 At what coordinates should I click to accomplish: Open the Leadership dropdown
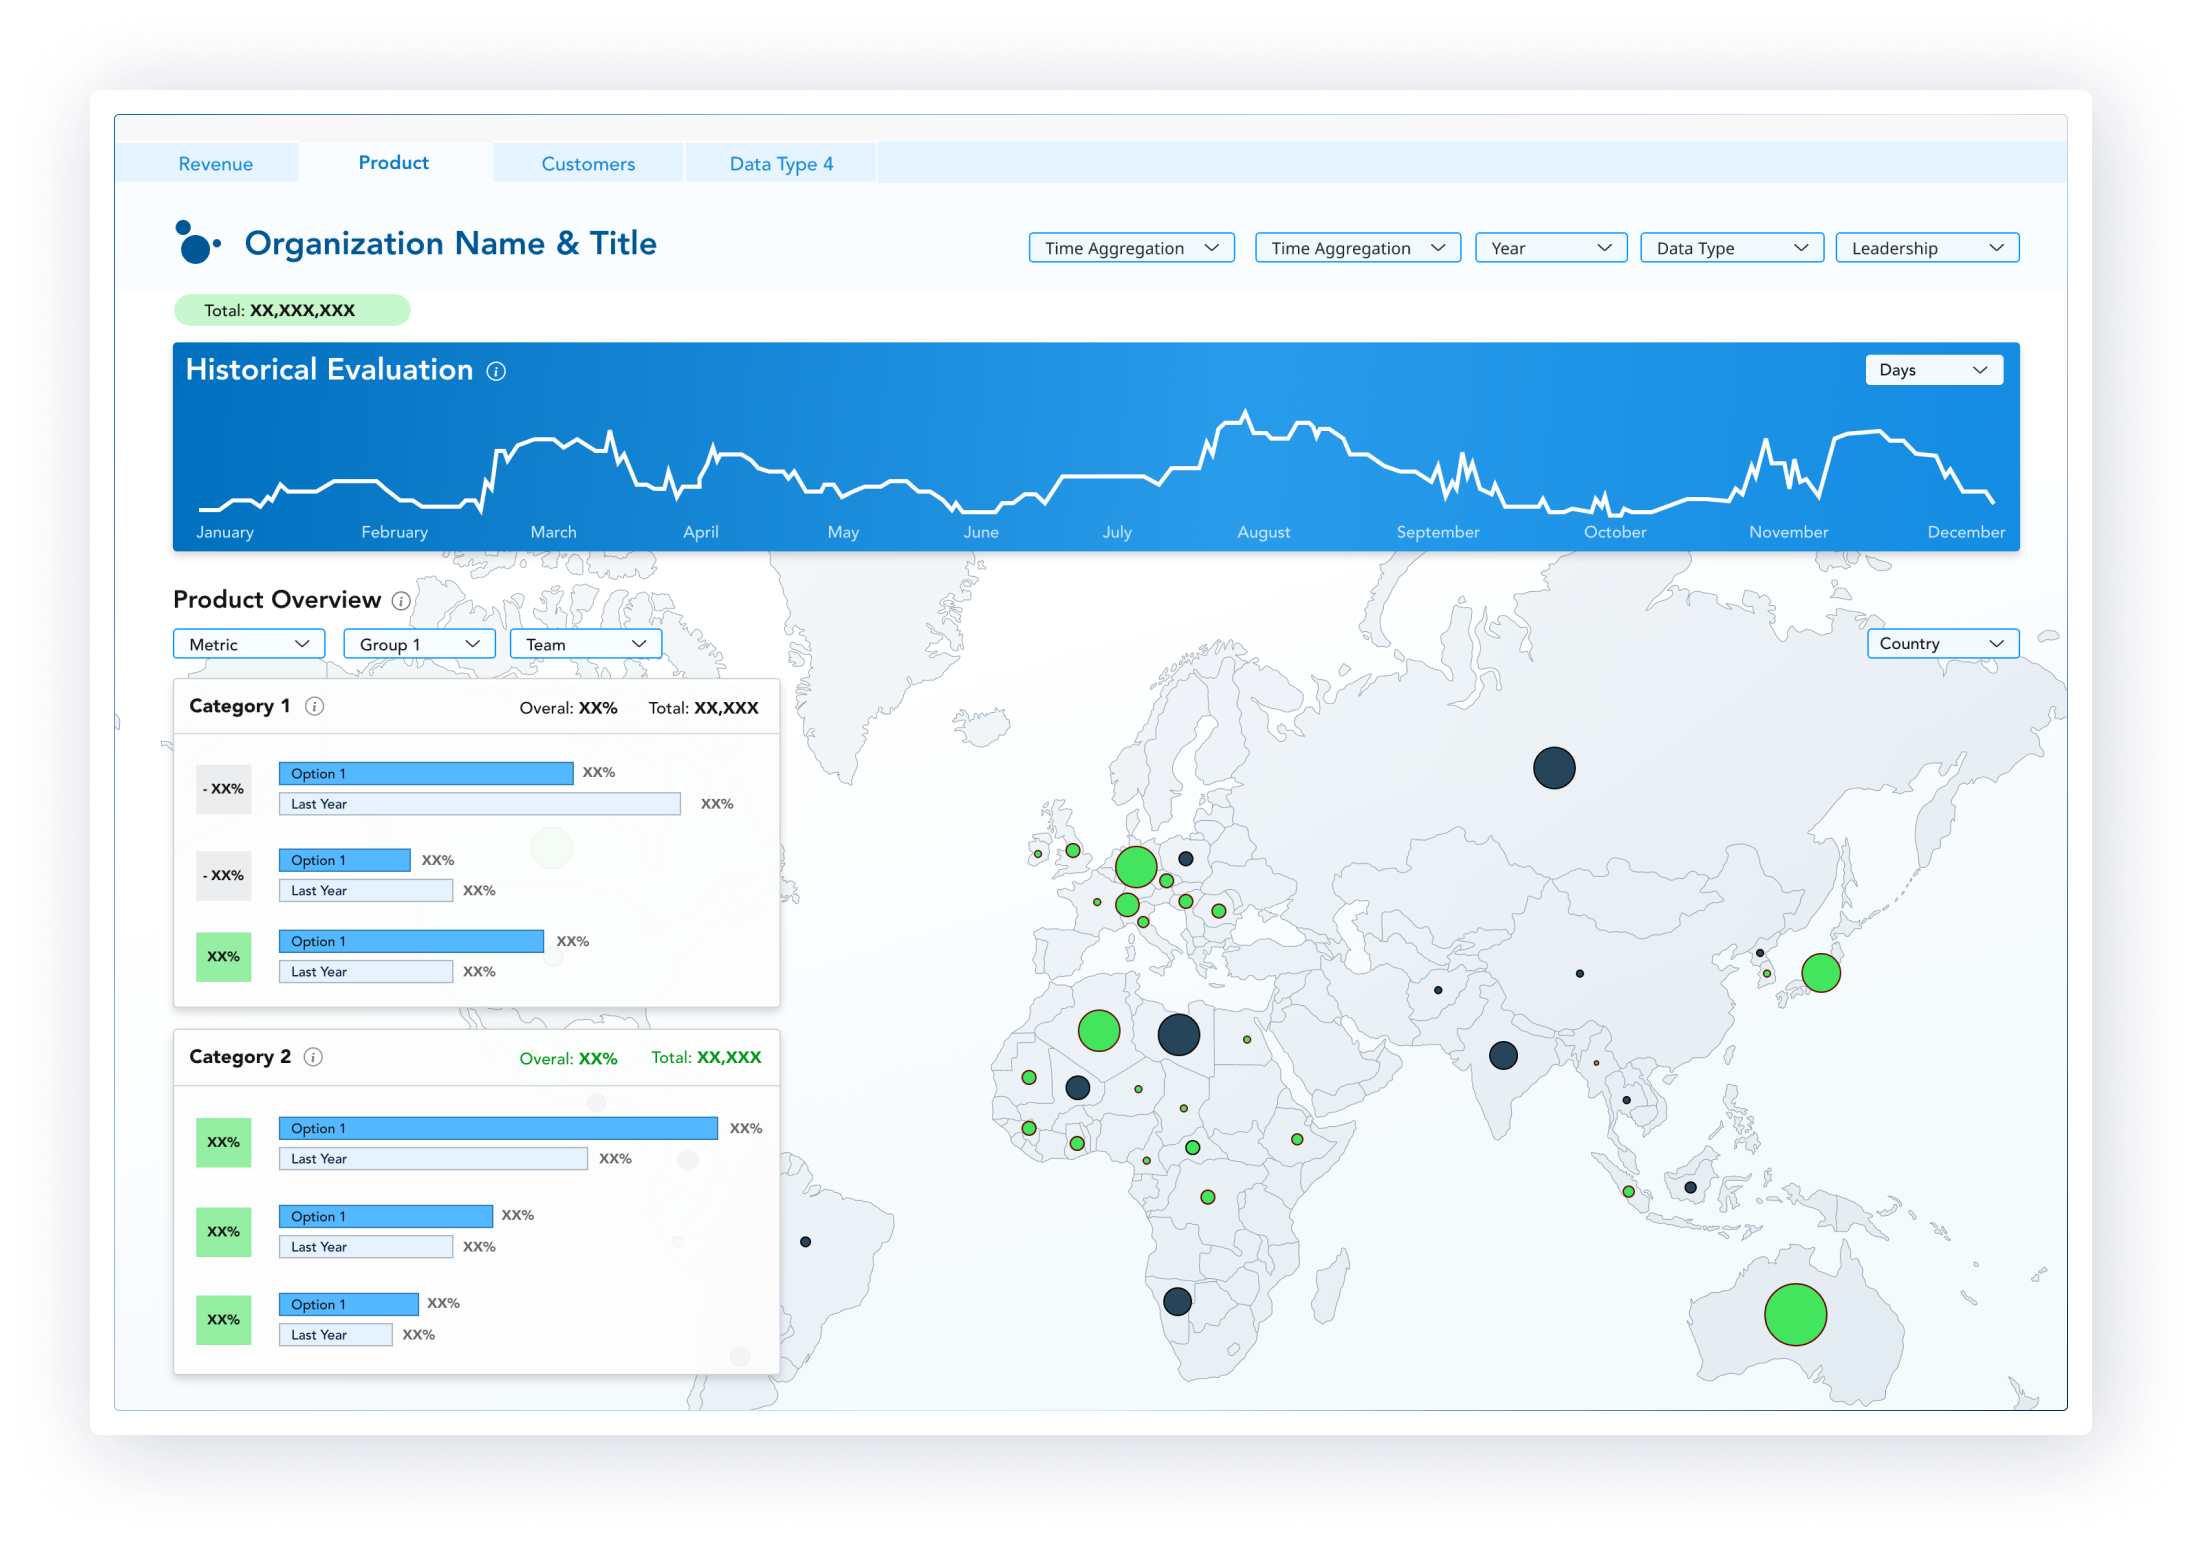1927,248
